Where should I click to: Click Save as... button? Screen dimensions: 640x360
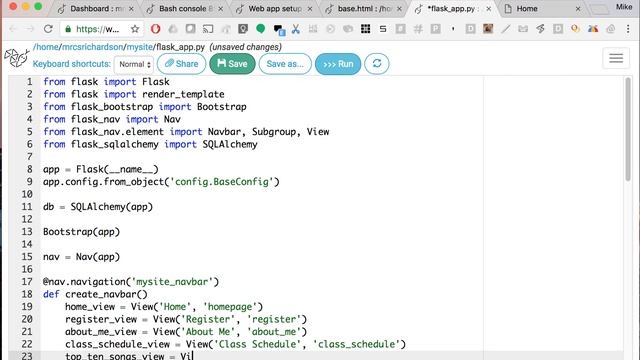pos(285,64)
